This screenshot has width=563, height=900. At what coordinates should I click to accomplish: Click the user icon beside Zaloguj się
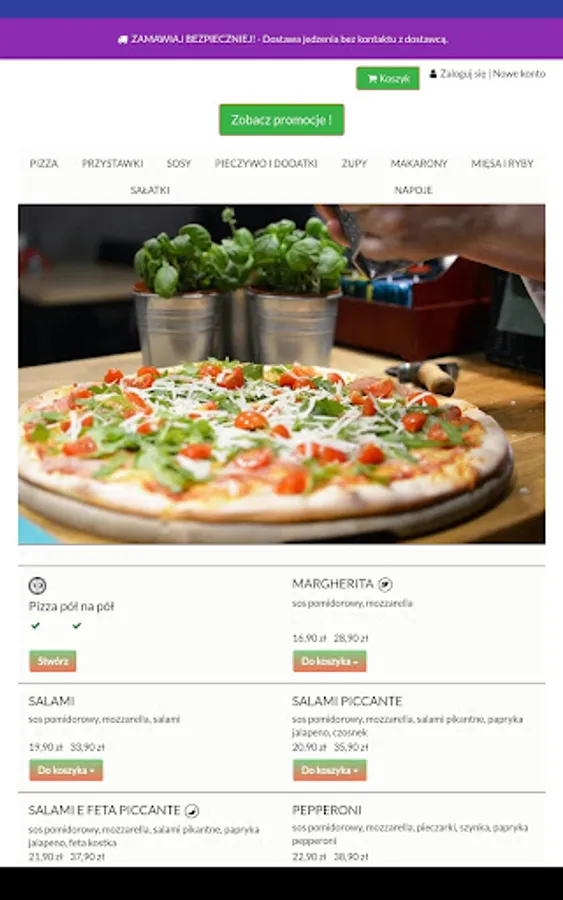click(433, 74)
